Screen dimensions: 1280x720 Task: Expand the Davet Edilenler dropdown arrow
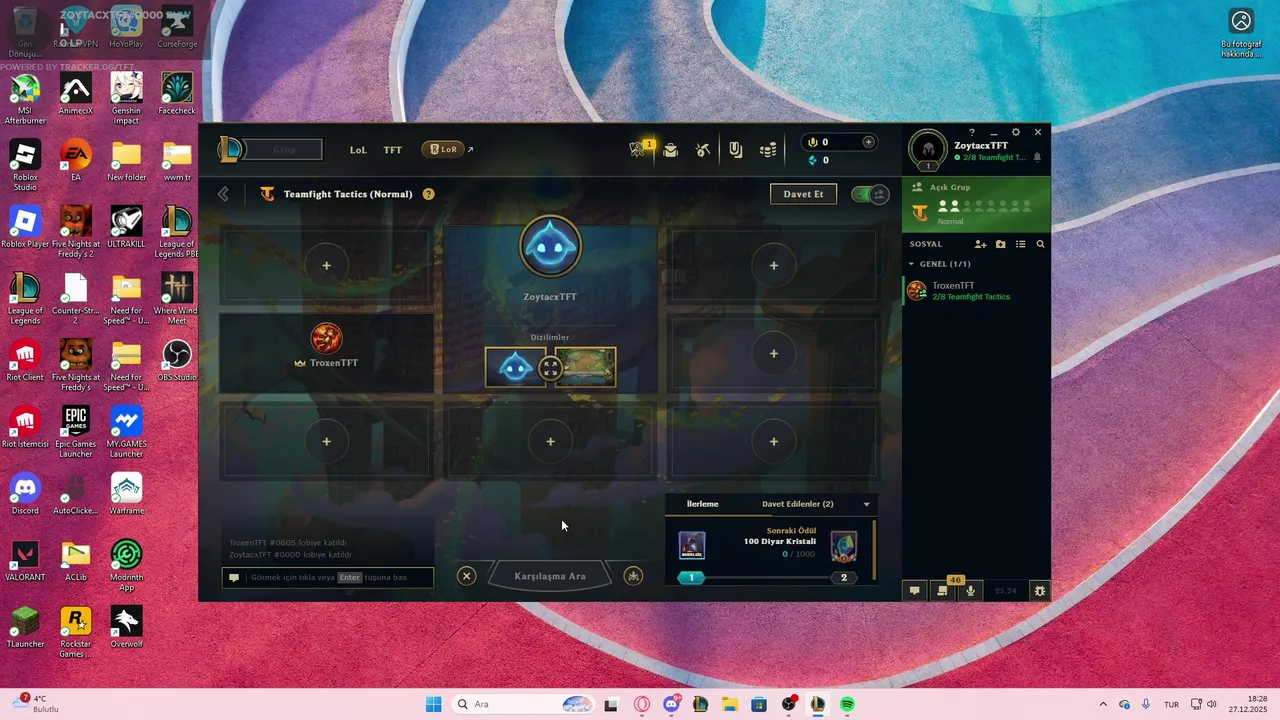click(866, 504)
